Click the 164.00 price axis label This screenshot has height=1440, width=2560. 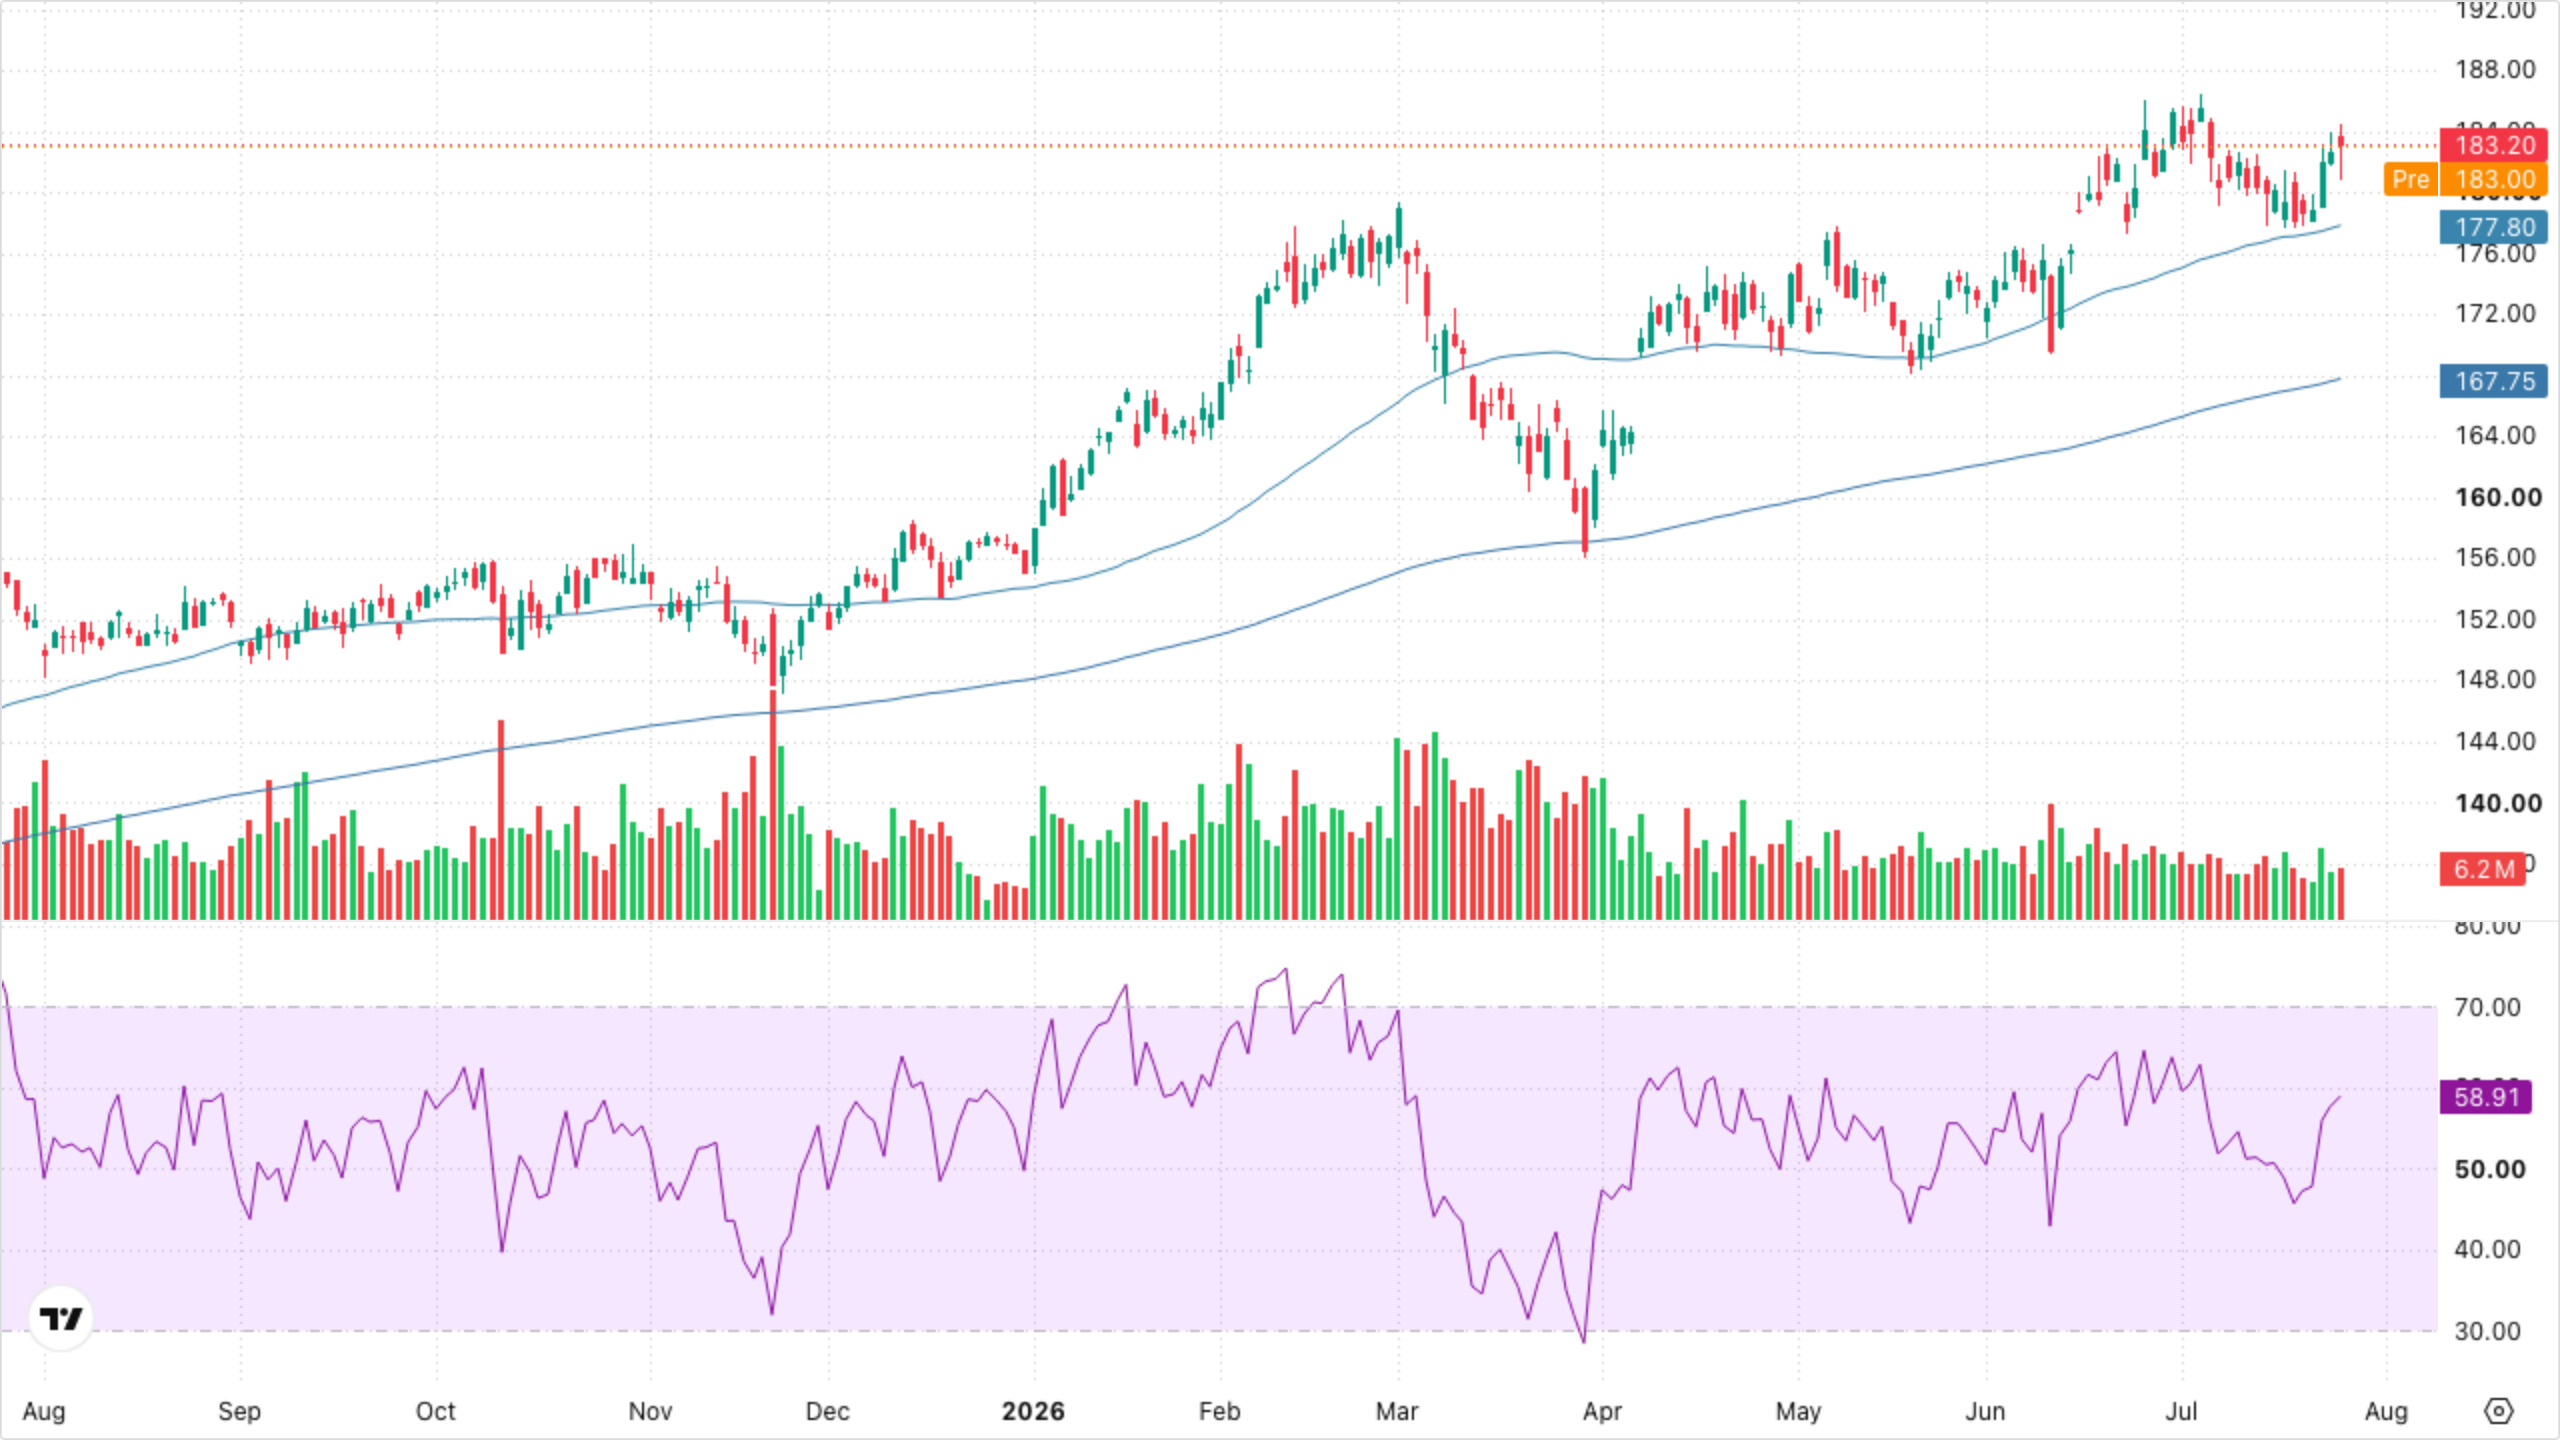(2495, 435)
